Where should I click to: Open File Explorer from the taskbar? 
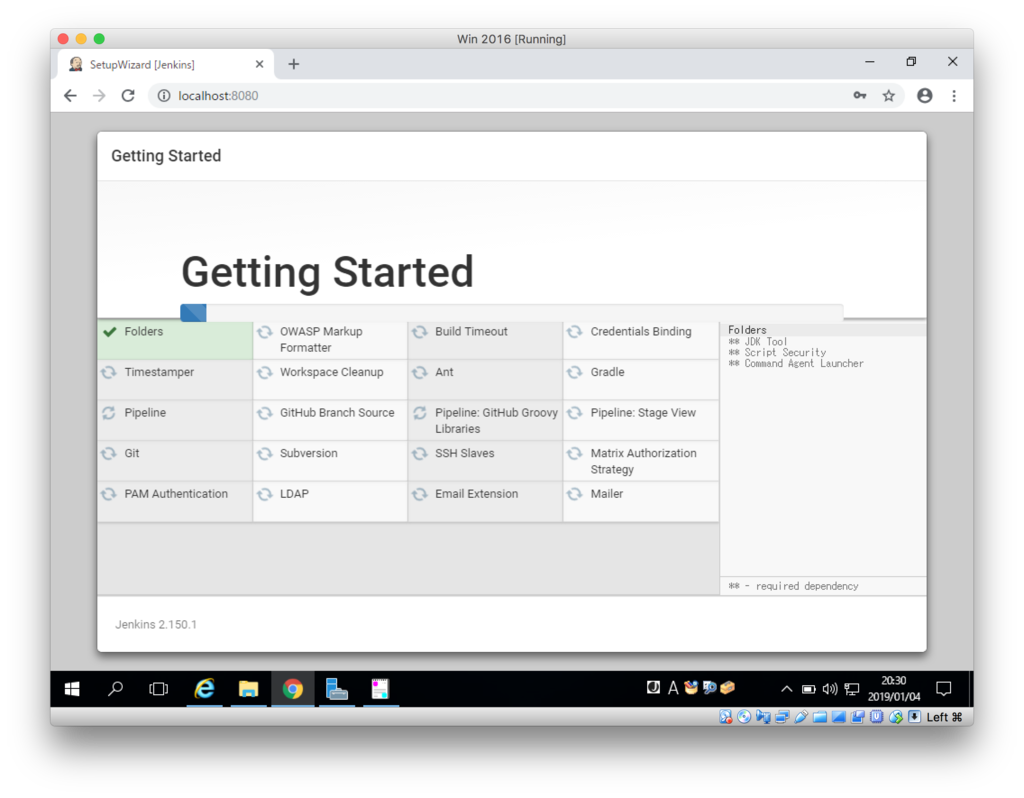click(248, 689)
